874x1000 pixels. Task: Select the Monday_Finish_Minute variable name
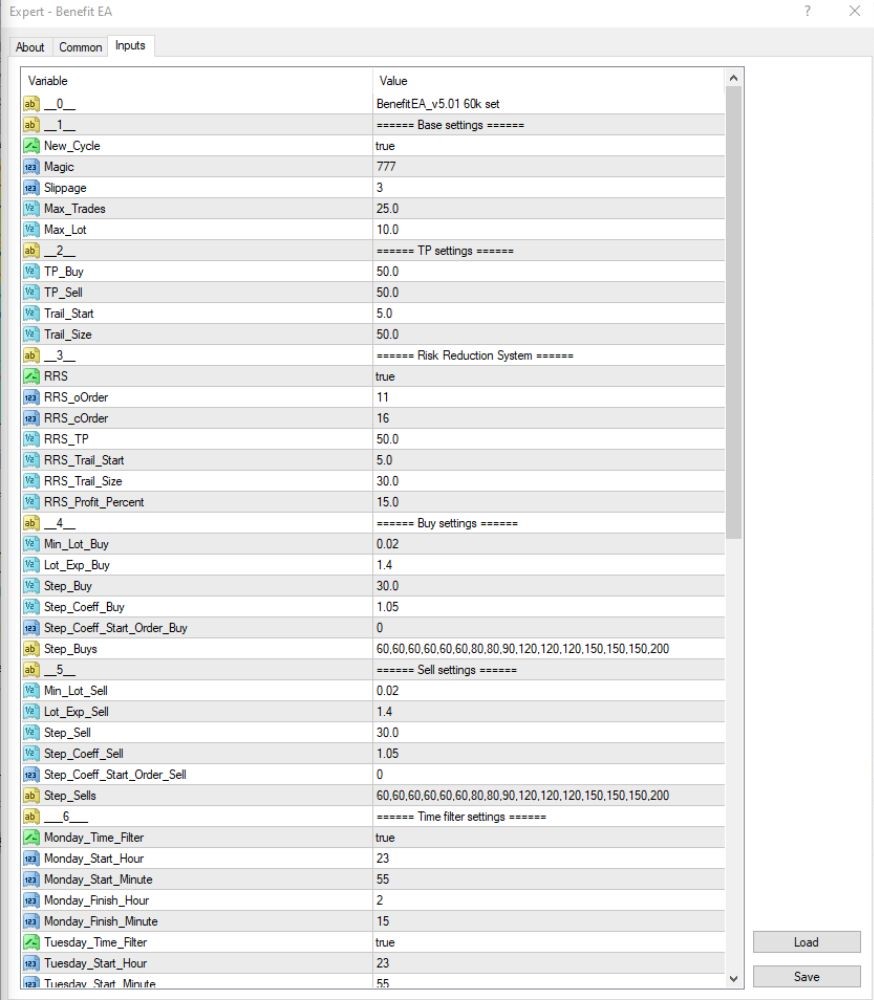coord(101,922)
